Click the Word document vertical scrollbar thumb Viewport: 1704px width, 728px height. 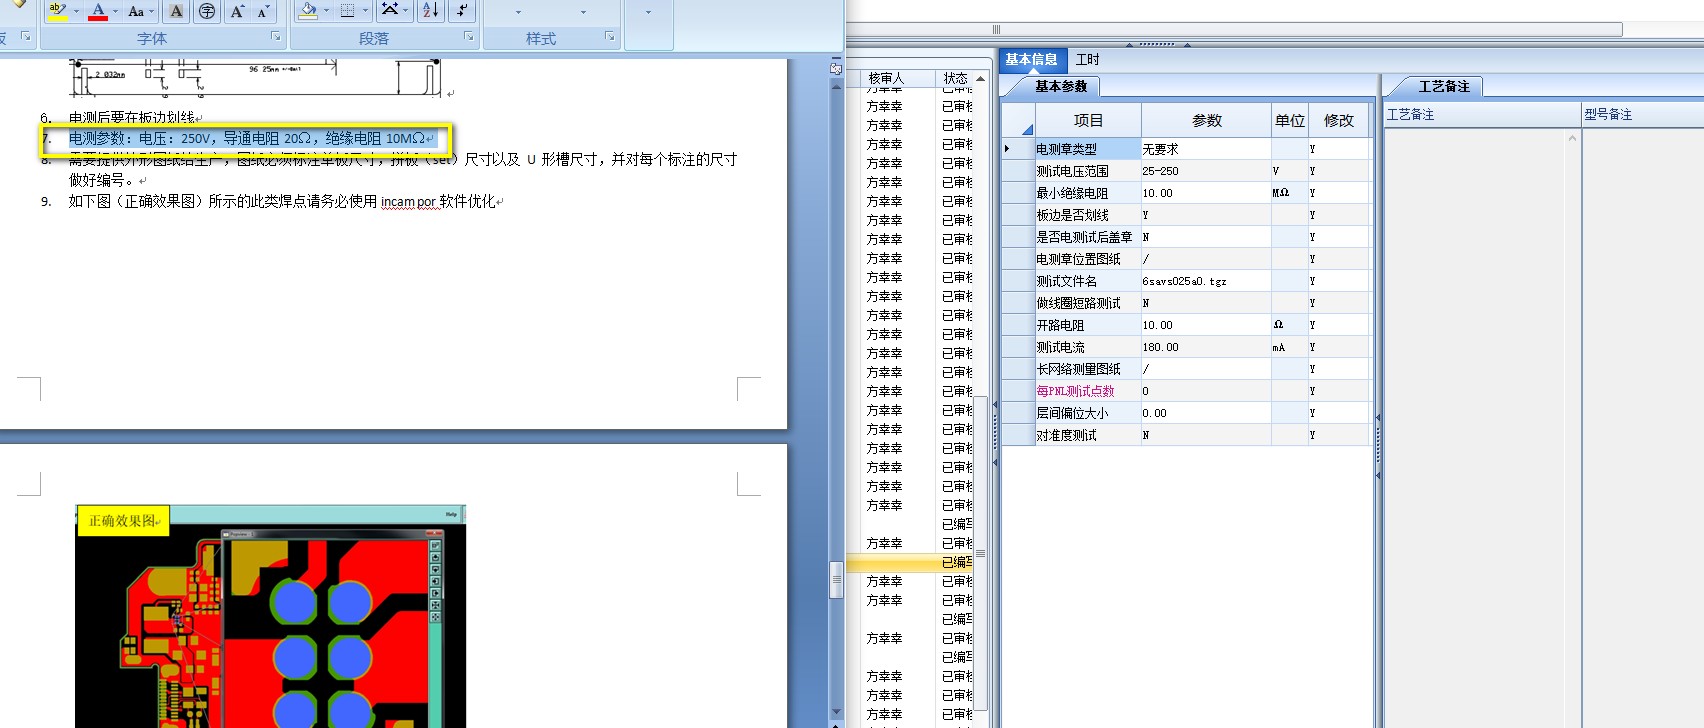tap(836, 579)
